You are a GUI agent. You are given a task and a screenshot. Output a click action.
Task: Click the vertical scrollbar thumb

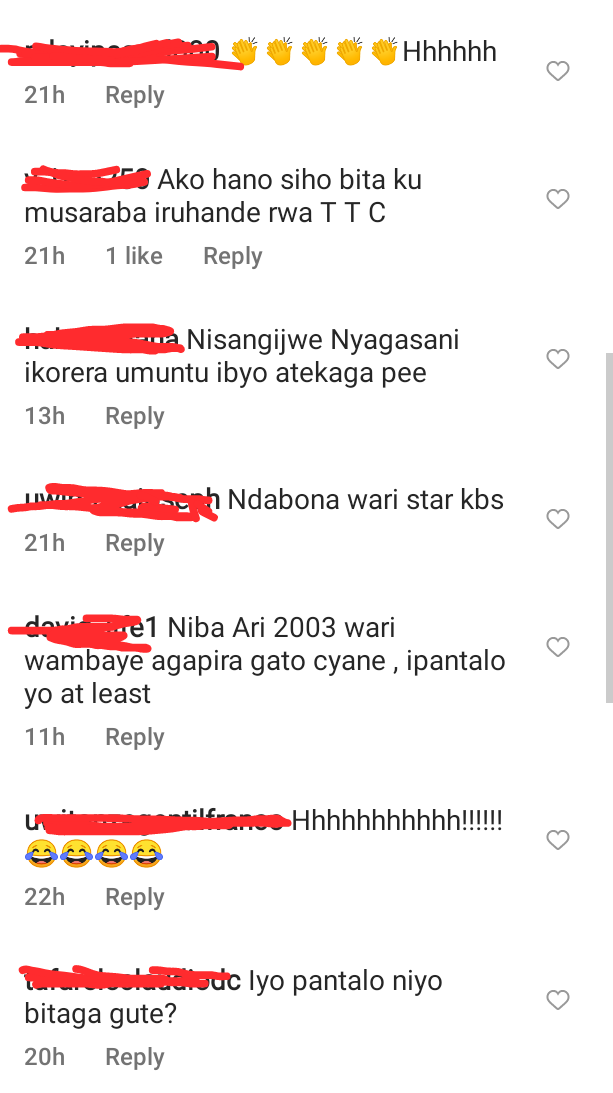(x=609, y=529)
